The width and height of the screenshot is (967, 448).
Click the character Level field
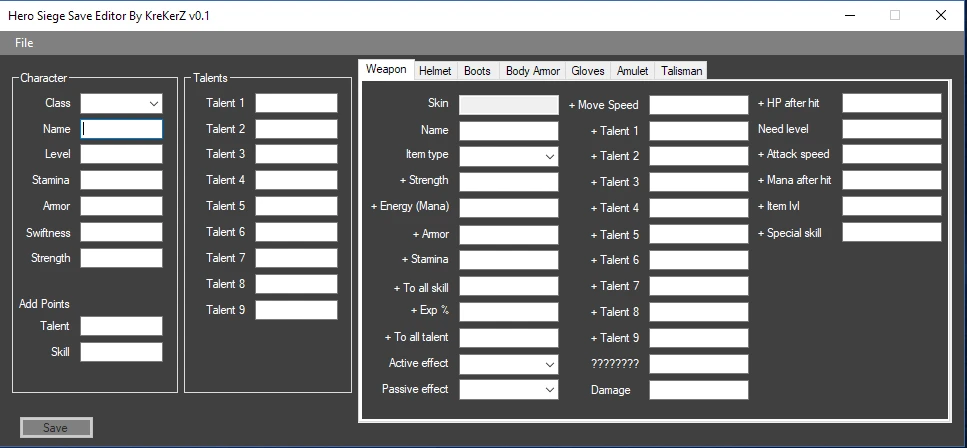[121, 154]
